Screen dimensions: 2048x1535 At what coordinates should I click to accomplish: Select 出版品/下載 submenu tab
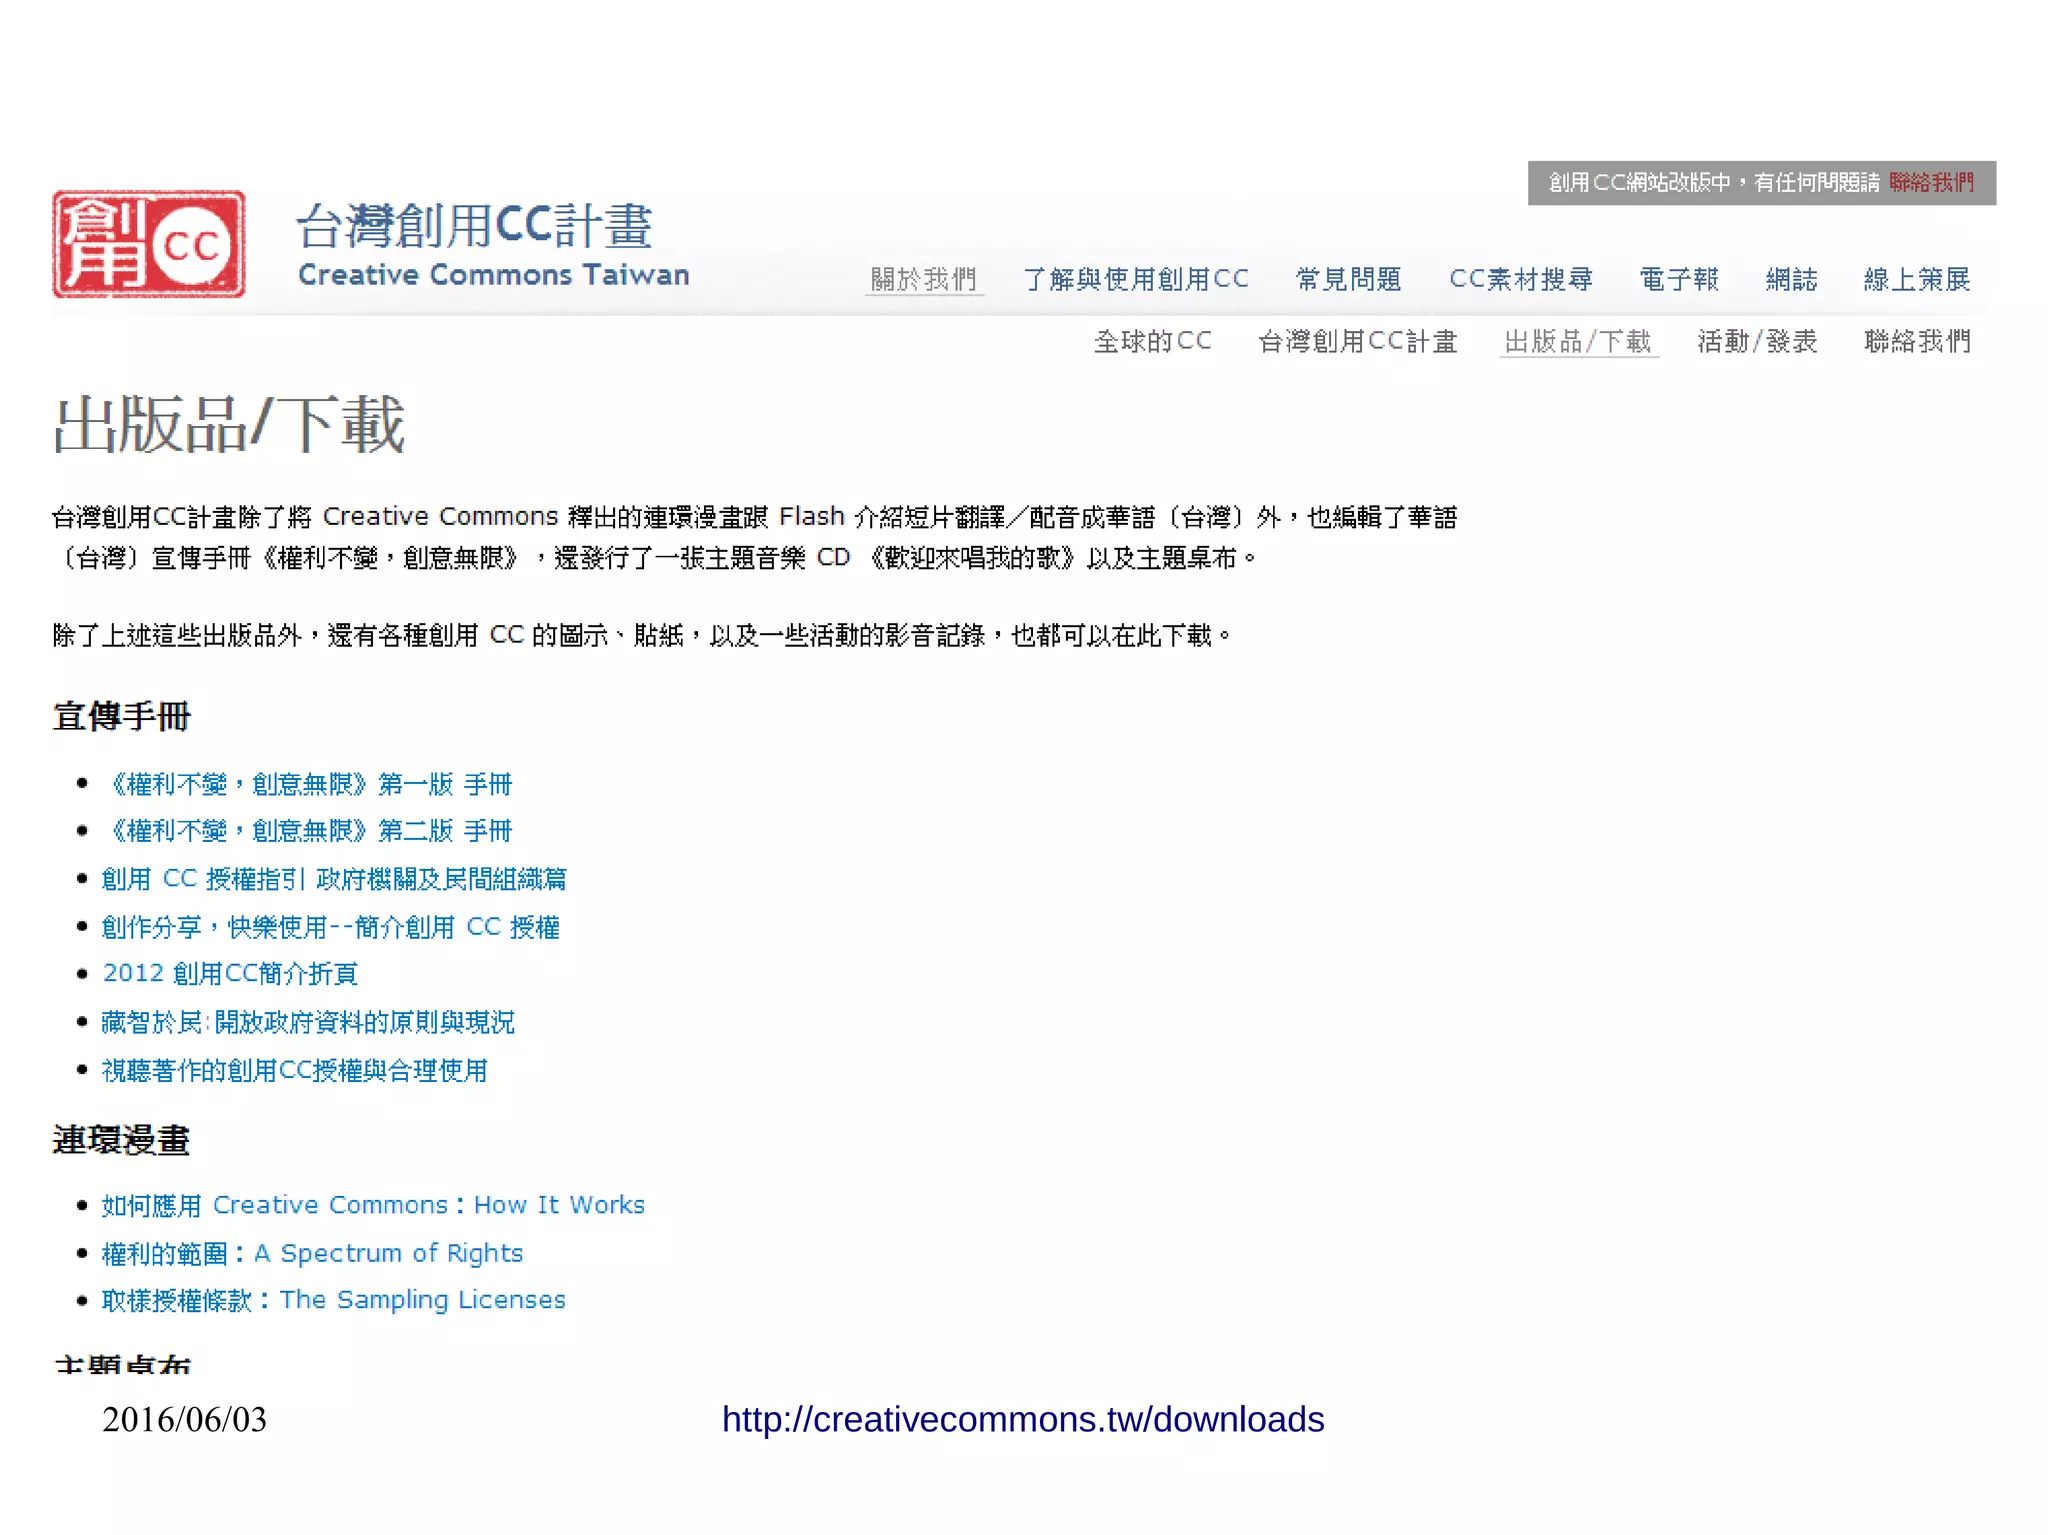[x=1578, y=341]
